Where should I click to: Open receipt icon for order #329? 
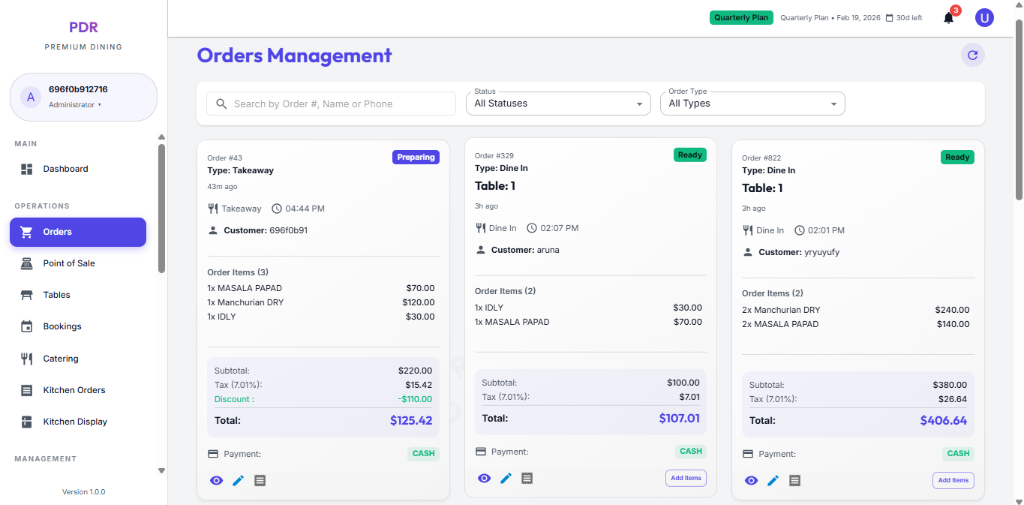tap(527, 478)
